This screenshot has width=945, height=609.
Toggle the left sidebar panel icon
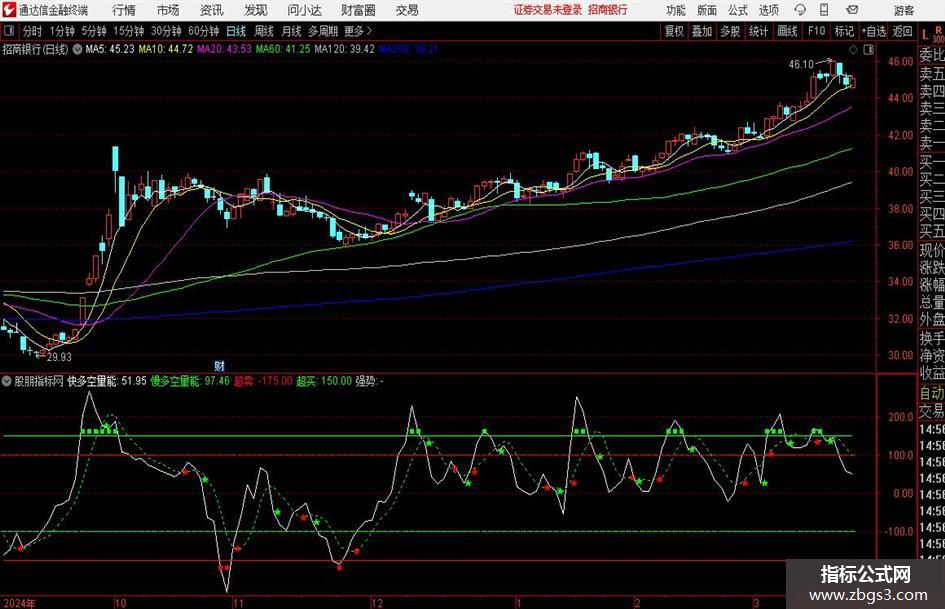(x=8, y=31)
